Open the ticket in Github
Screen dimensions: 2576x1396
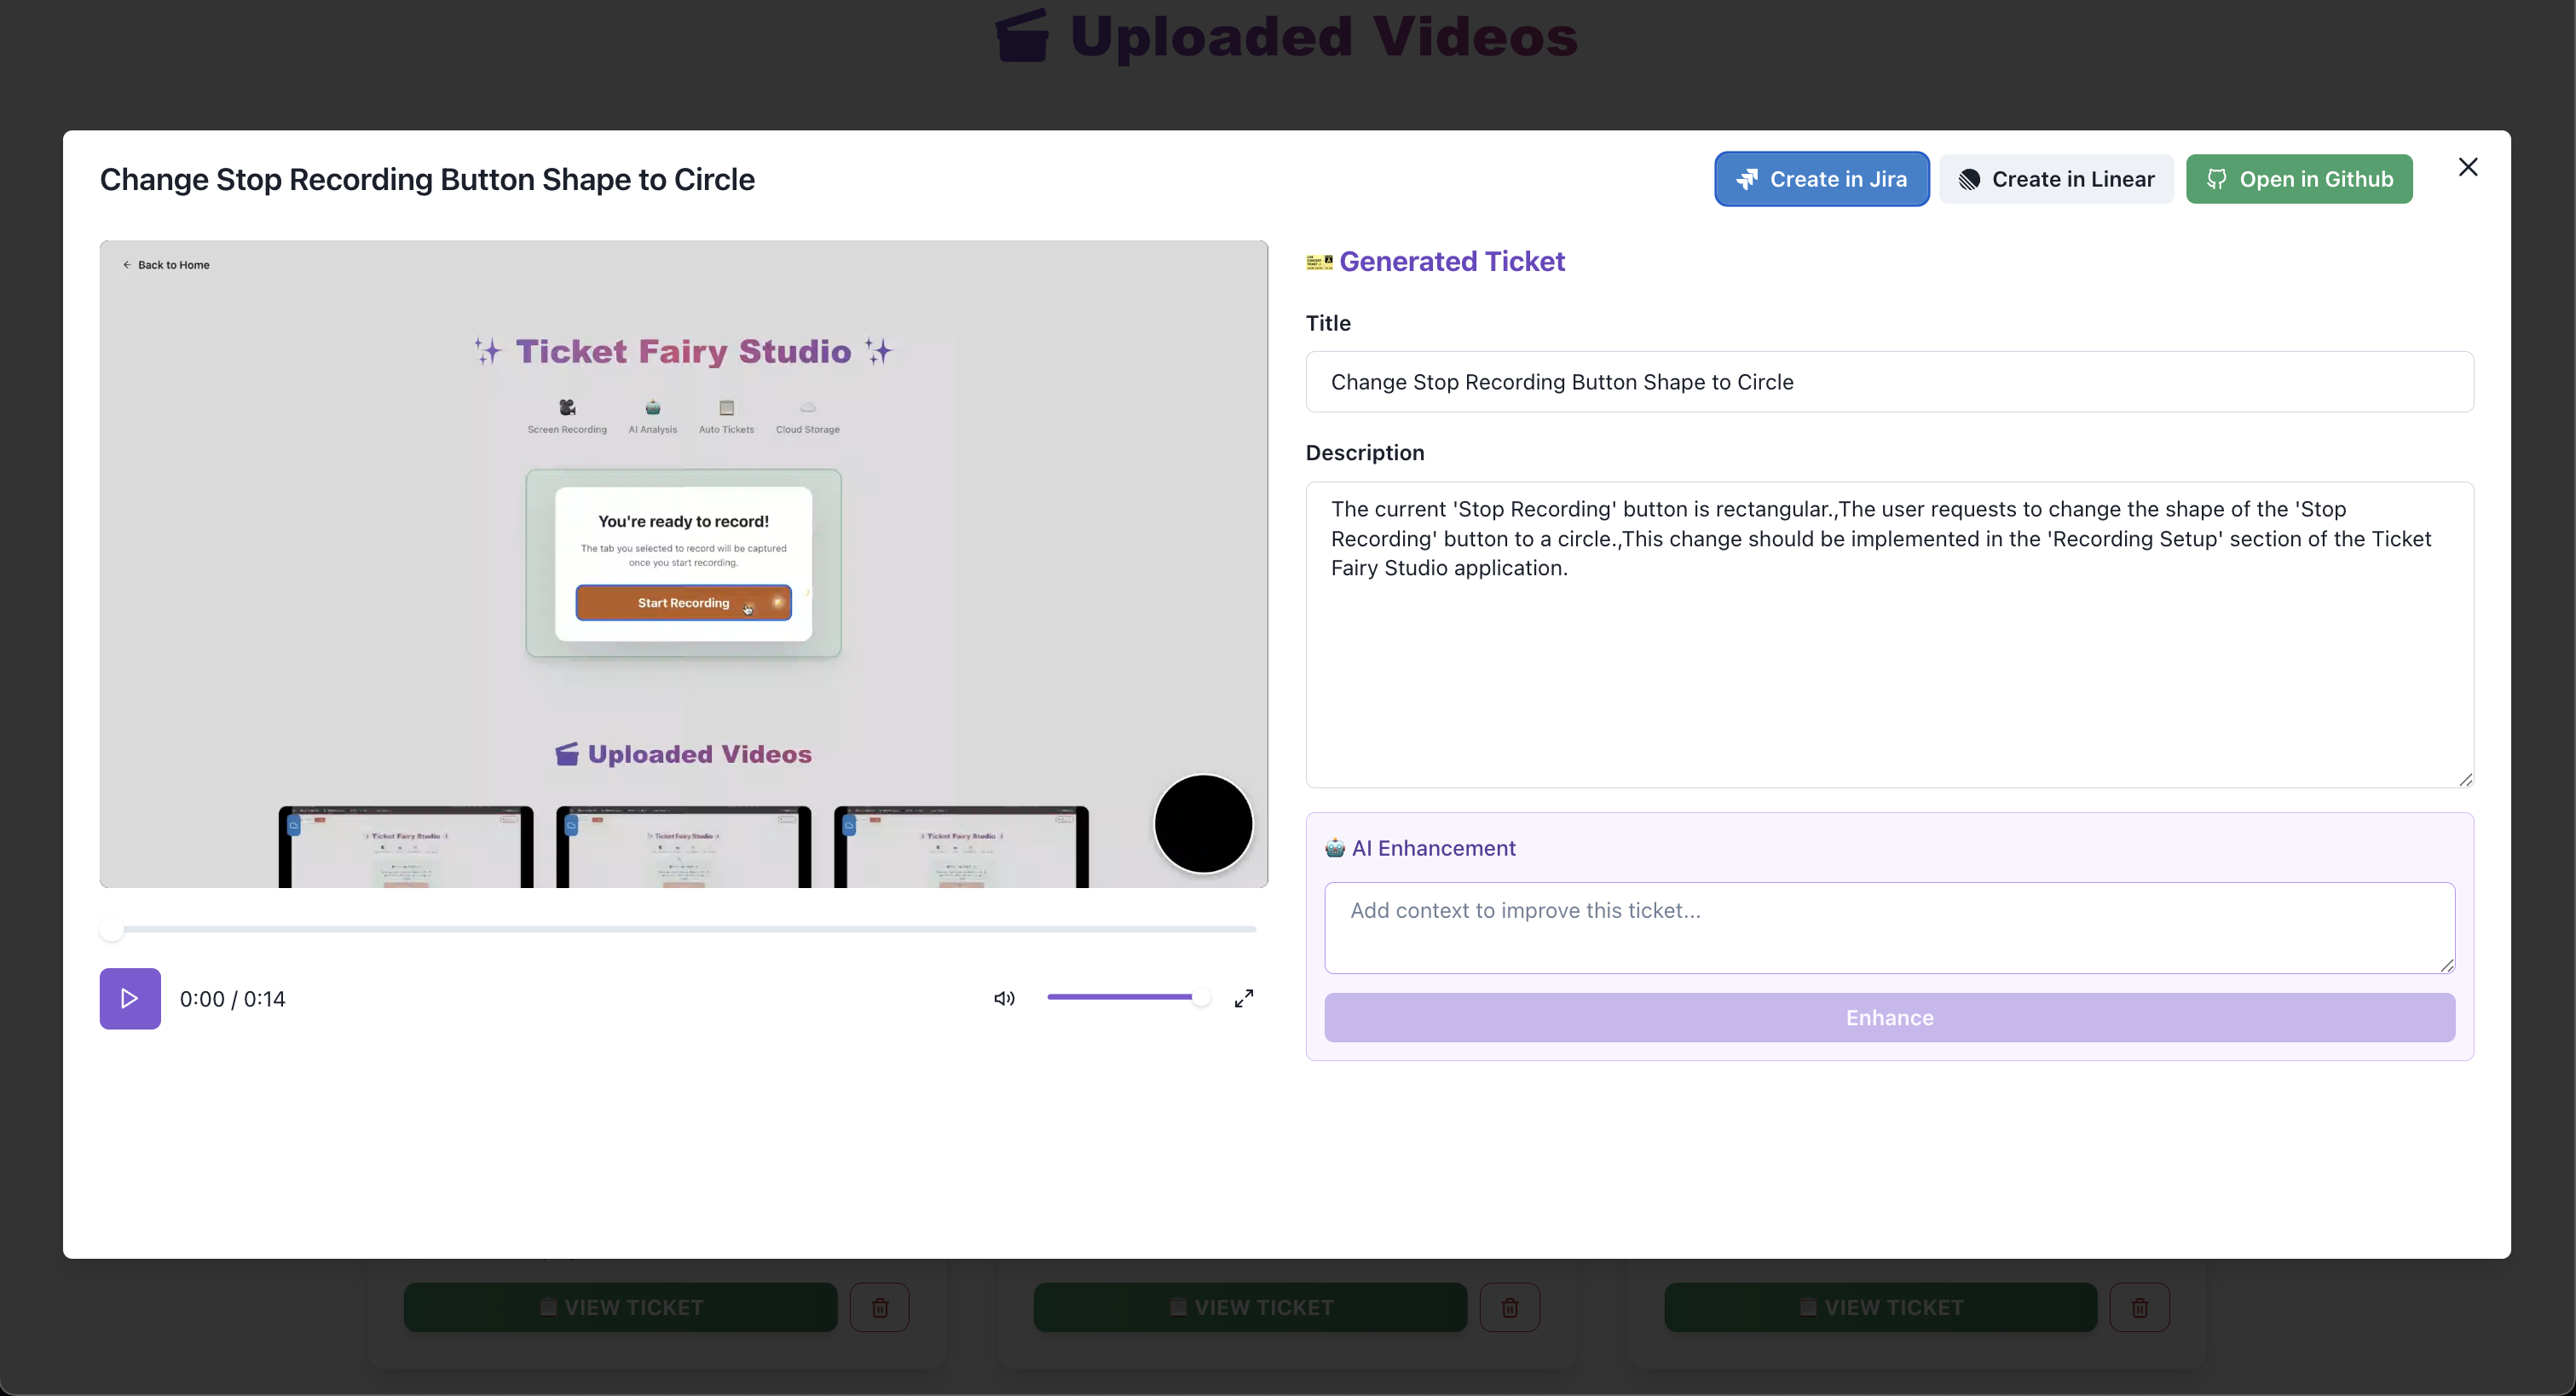pyautogui.click(x=2298, y=179)
